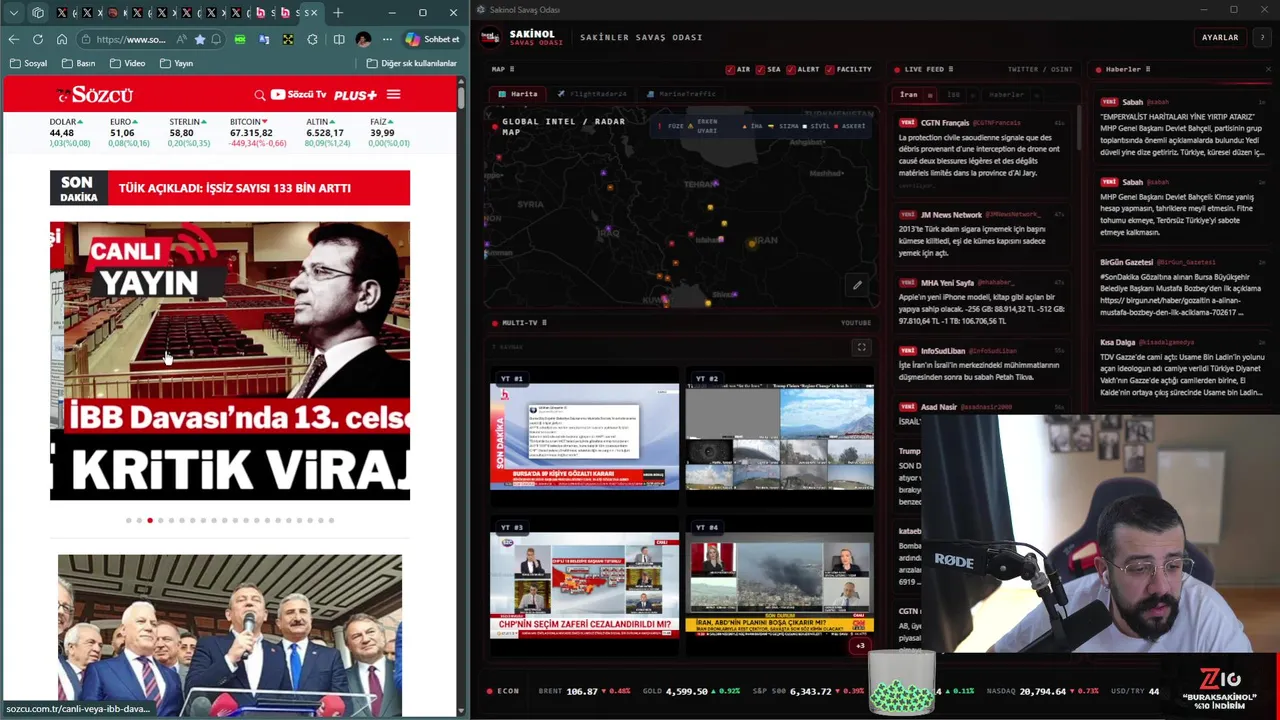Click the pencil edit icon on map
Image resolution: width=1280 pixels, height=720 pixels.
click(x=857, y=285)
